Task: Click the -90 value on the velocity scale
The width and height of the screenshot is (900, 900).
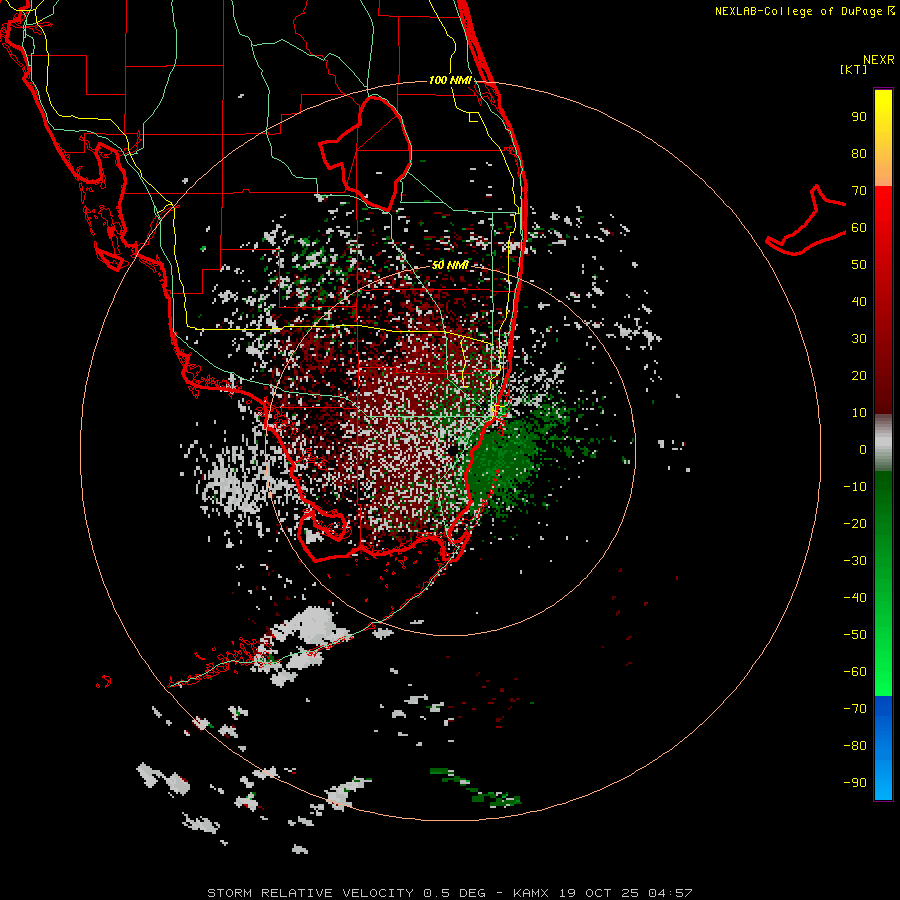Action: pyautogui.click(x=855, y=782)
